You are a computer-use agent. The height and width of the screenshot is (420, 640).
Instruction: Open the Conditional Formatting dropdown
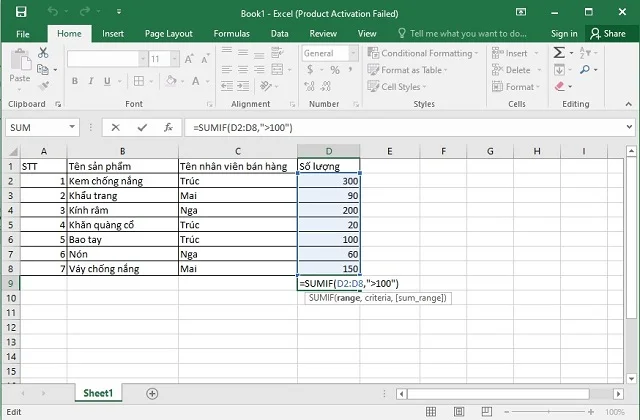[x=426, y=53]
